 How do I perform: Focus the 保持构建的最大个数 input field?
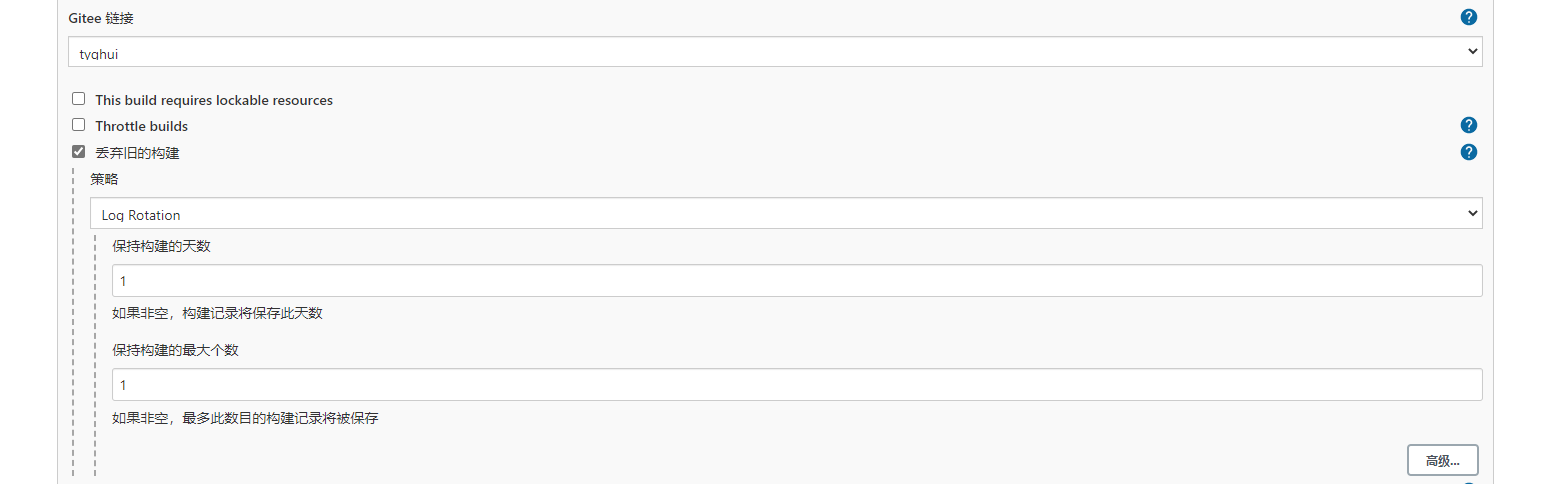797,385
